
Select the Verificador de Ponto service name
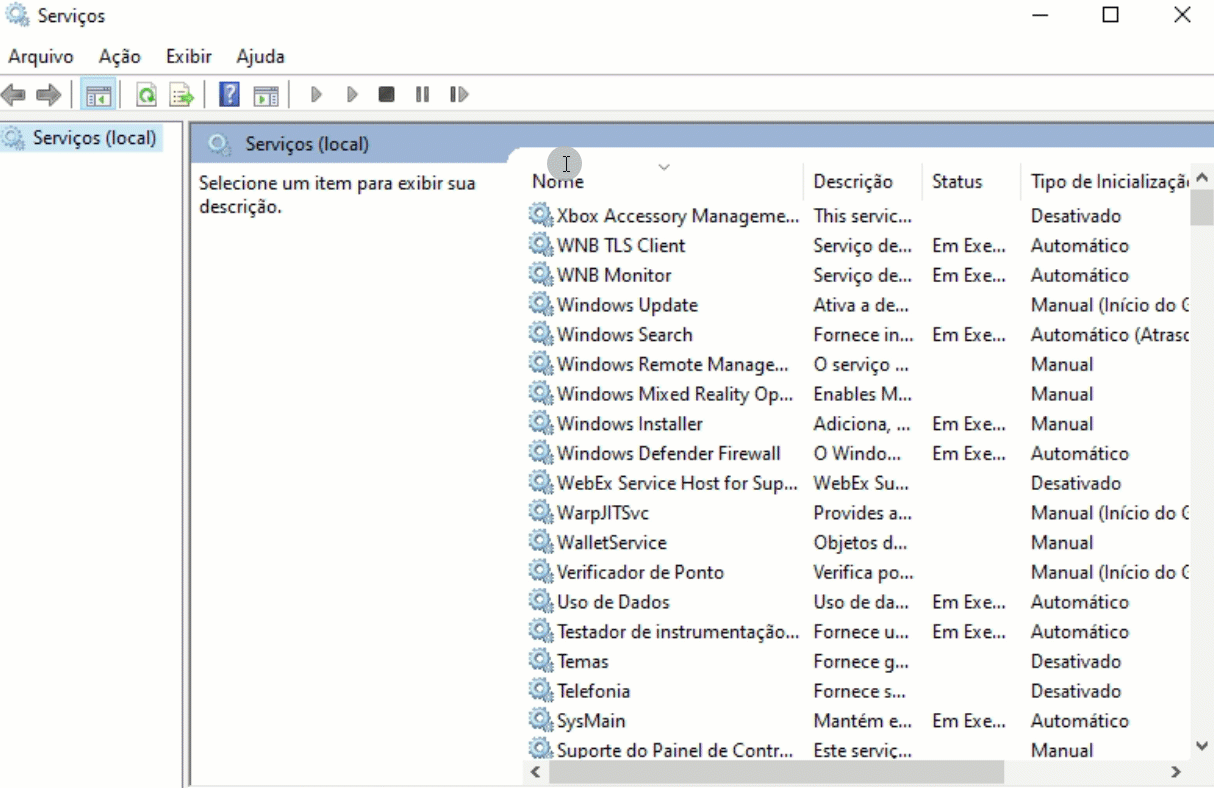[x=640, y=572]
